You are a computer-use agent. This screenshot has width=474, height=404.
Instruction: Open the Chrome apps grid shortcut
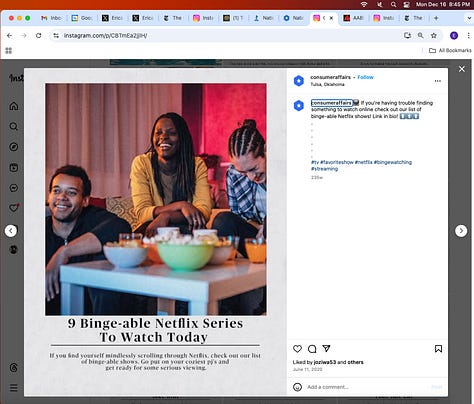[9, 50]
